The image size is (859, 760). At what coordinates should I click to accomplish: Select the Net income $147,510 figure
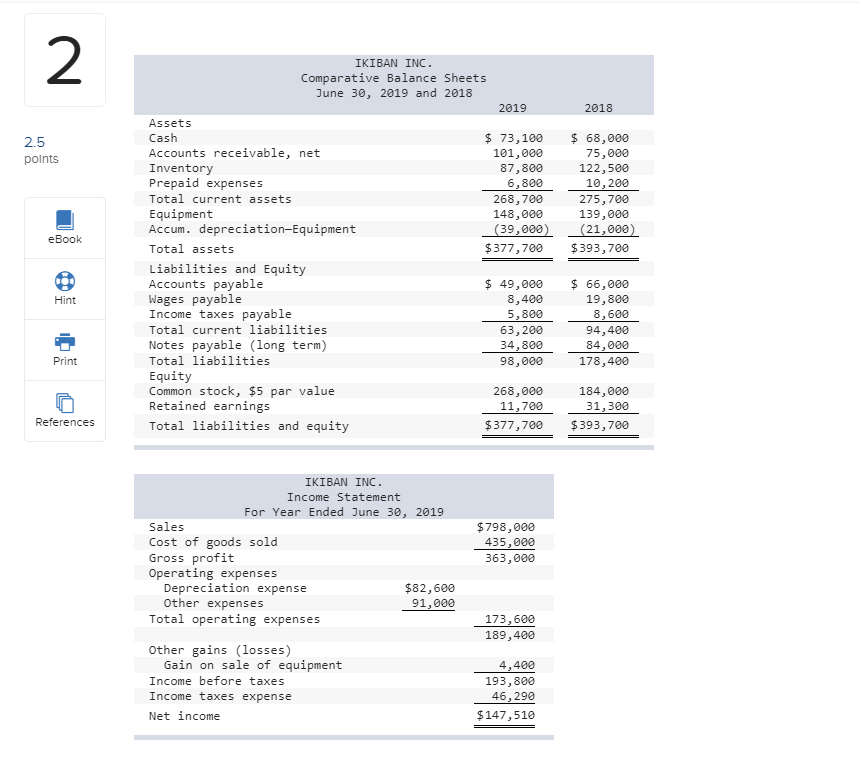(504, 715)
